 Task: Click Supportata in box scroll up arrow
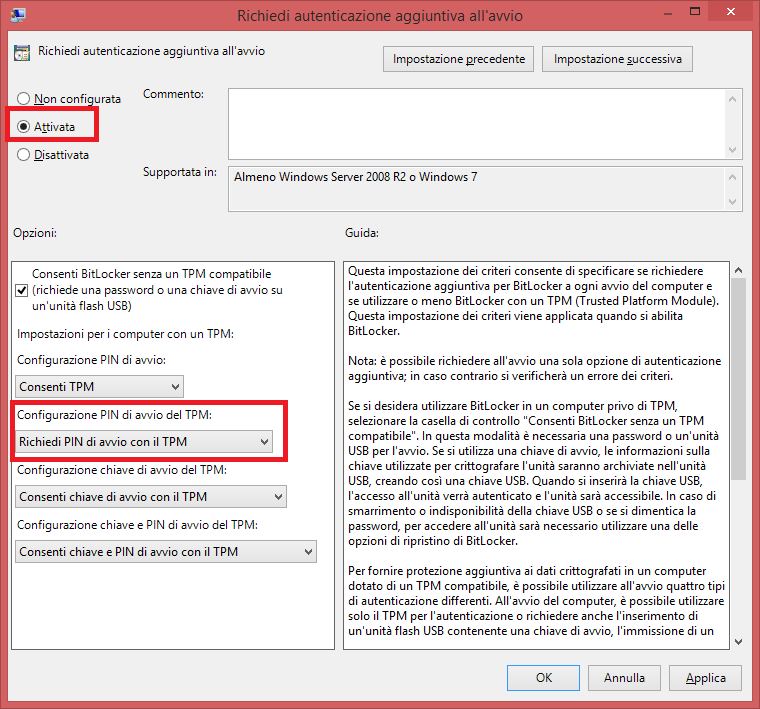[x=732, y=177]
